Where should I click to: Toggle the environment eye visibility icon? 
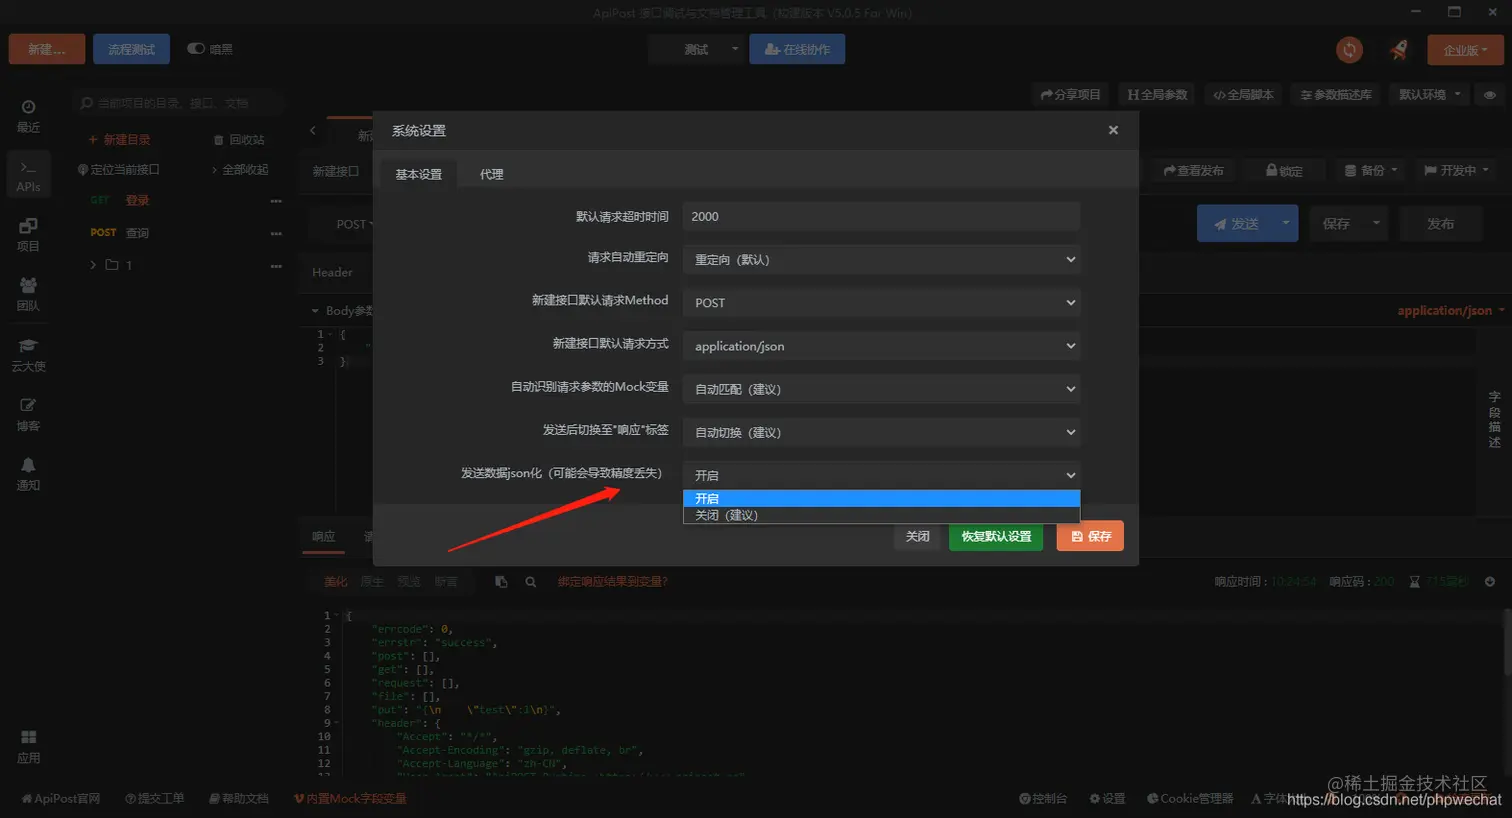click(x=1489, y=94)
